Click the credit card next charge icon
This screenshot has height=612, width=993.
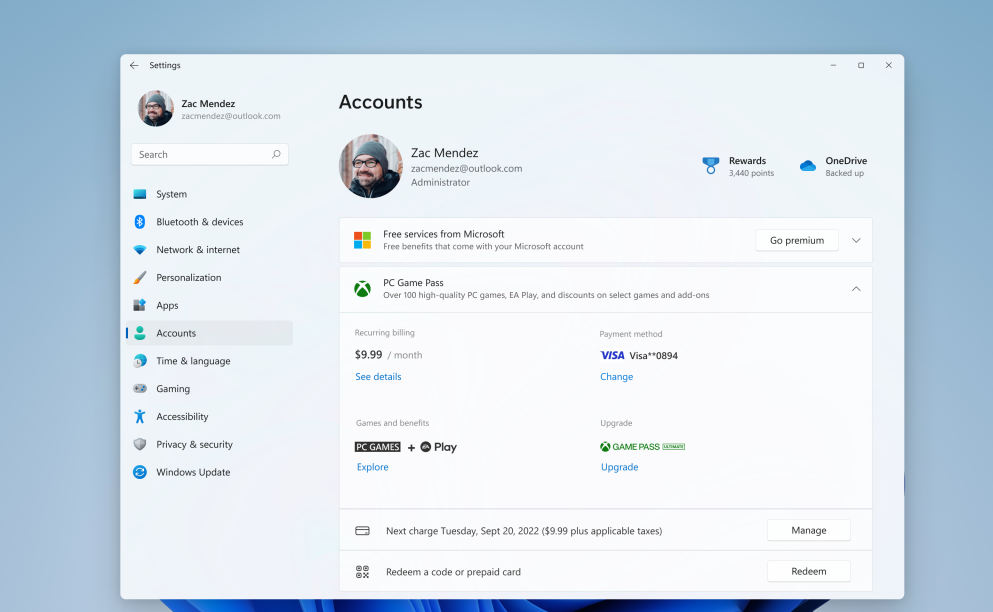362,531
